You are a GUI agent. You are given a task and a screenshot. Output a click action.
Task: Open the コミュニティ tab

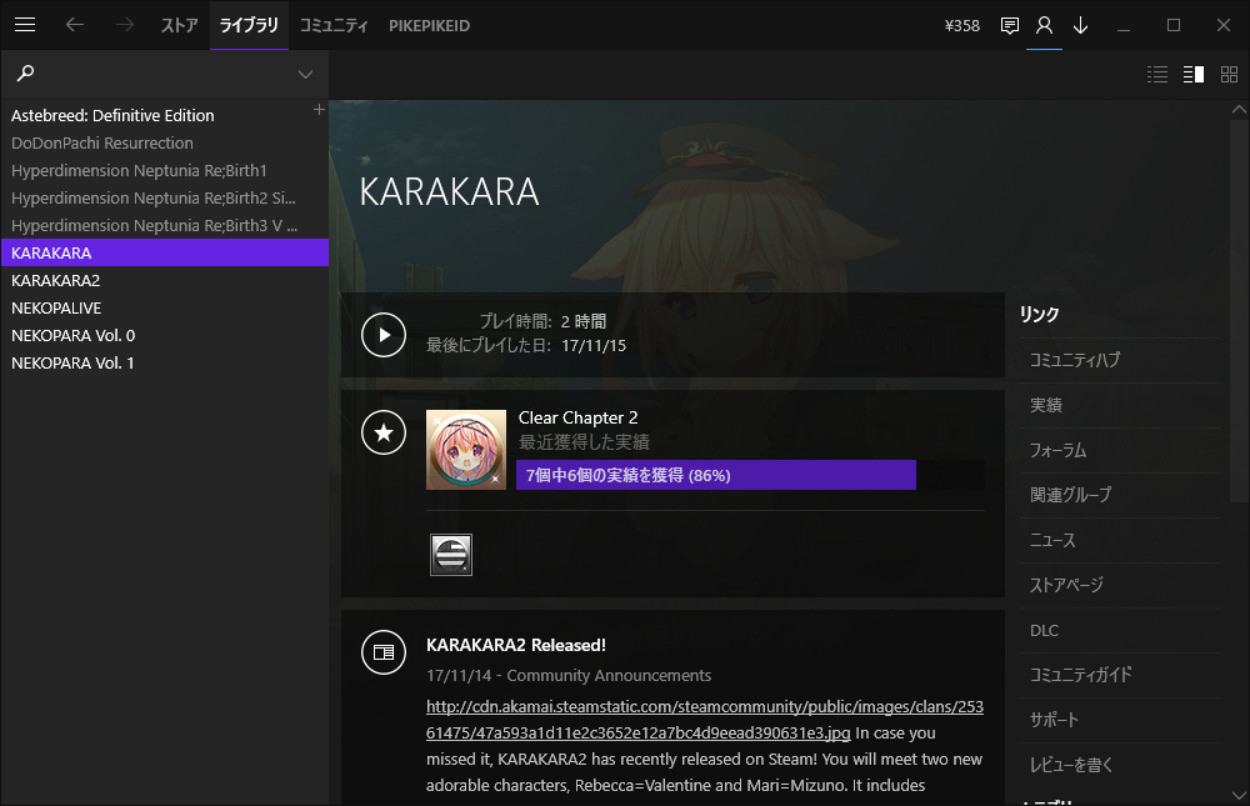click(334, 25)
